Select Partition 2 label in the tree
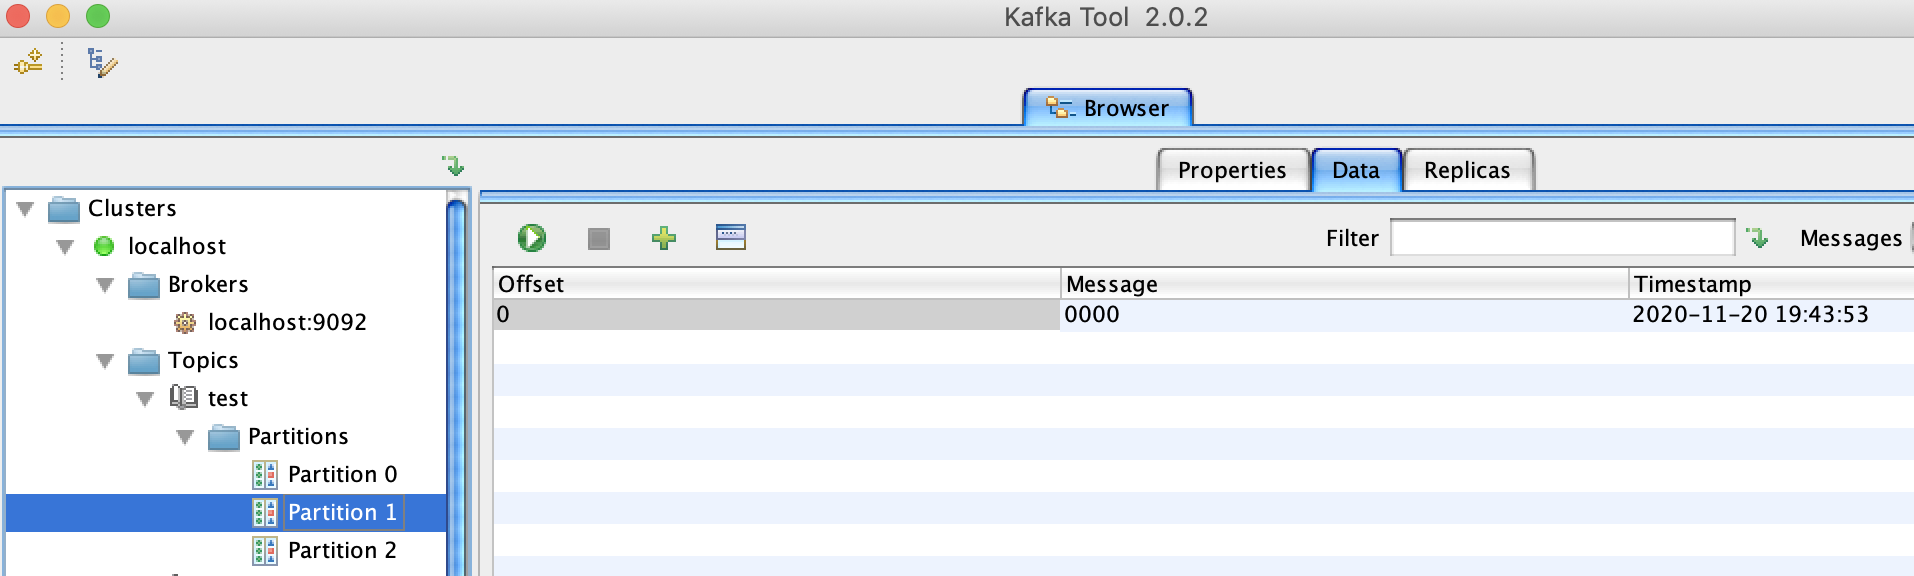 click(x=342, y=550)
